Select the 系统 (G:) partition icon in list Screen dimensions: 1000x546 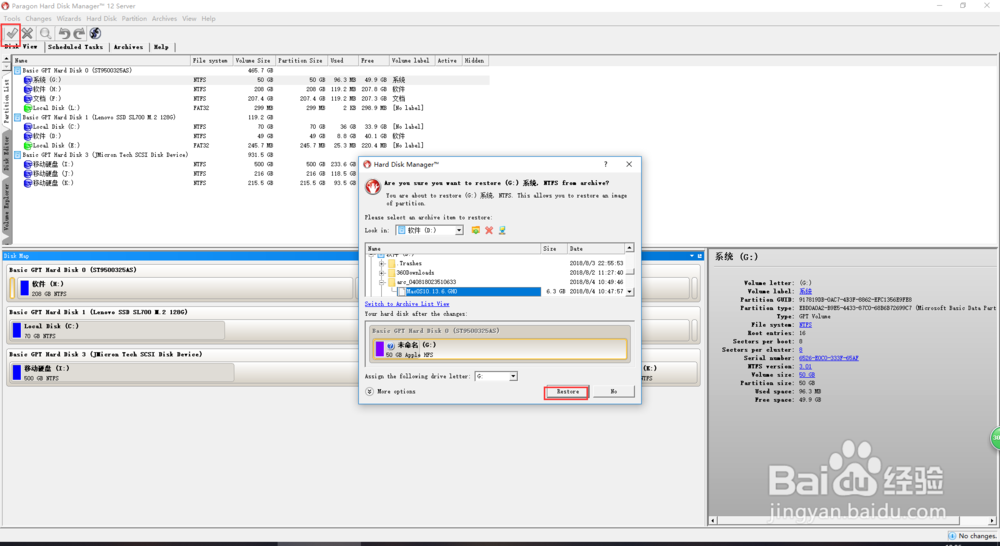pyautogui.click(x=28, y=80)
